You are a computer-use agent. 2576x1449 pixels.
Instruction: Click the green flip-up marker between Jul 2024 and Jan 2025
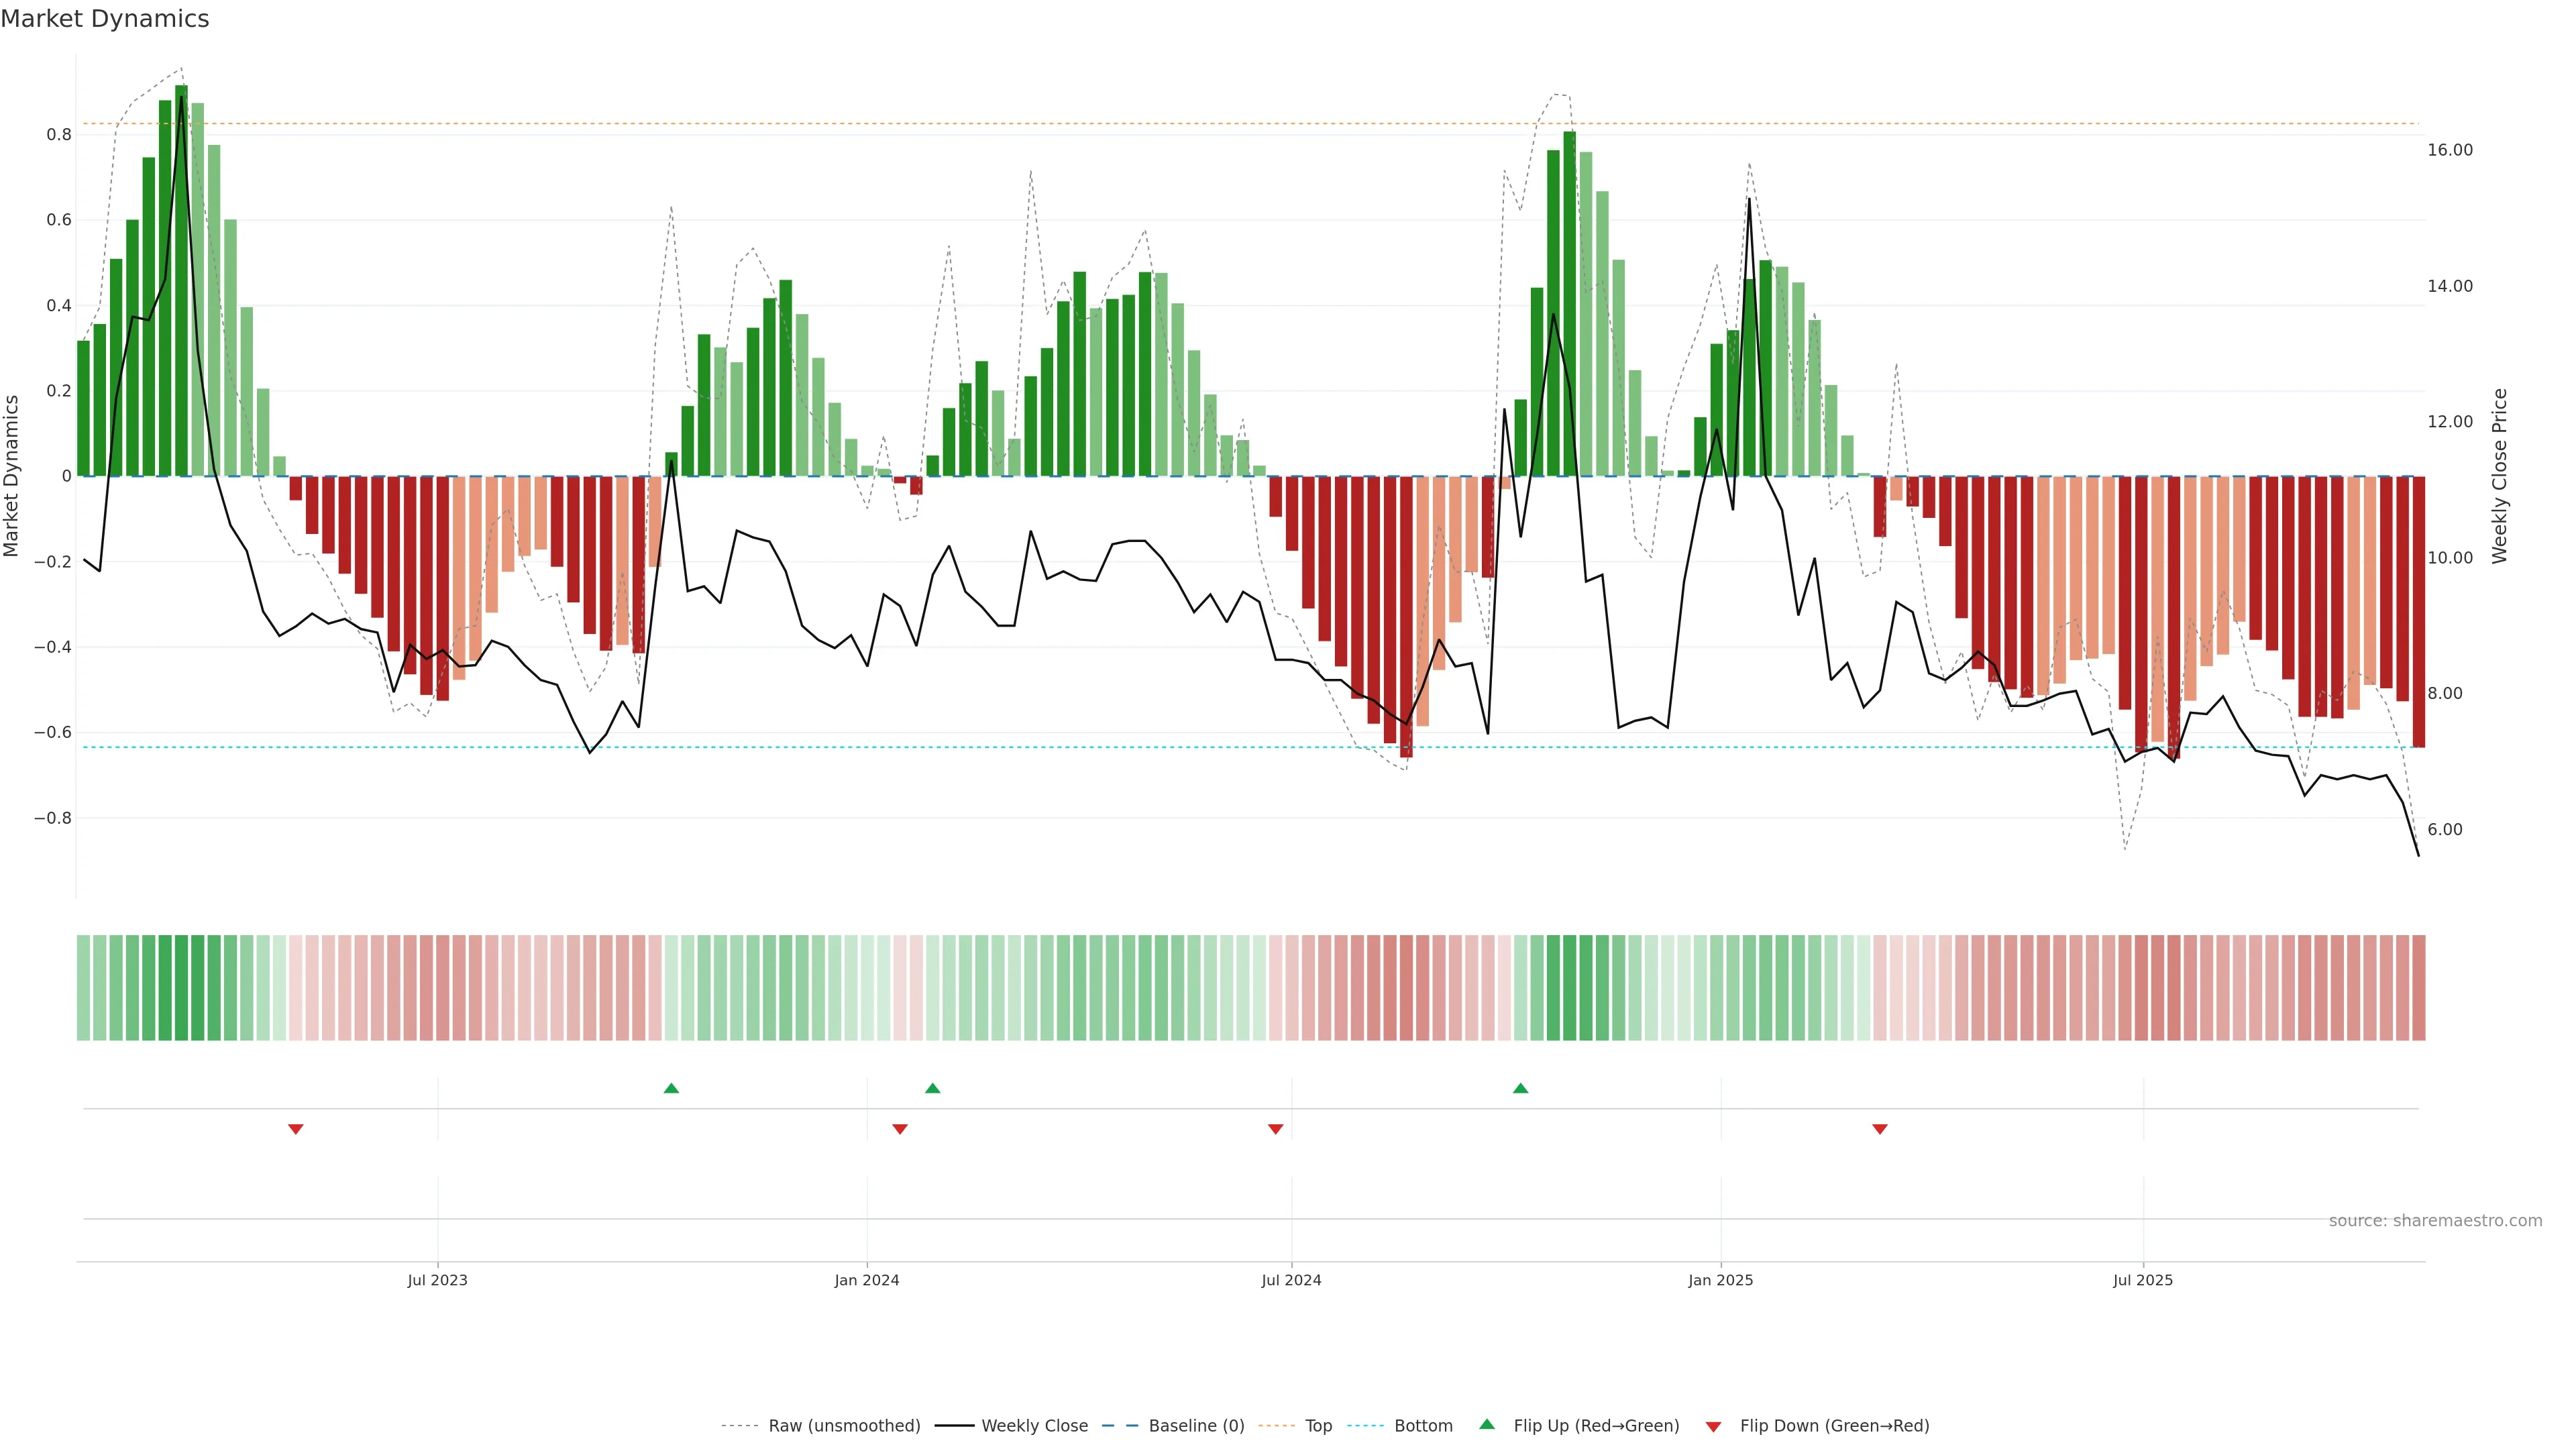click(x=1520, y=1088)
